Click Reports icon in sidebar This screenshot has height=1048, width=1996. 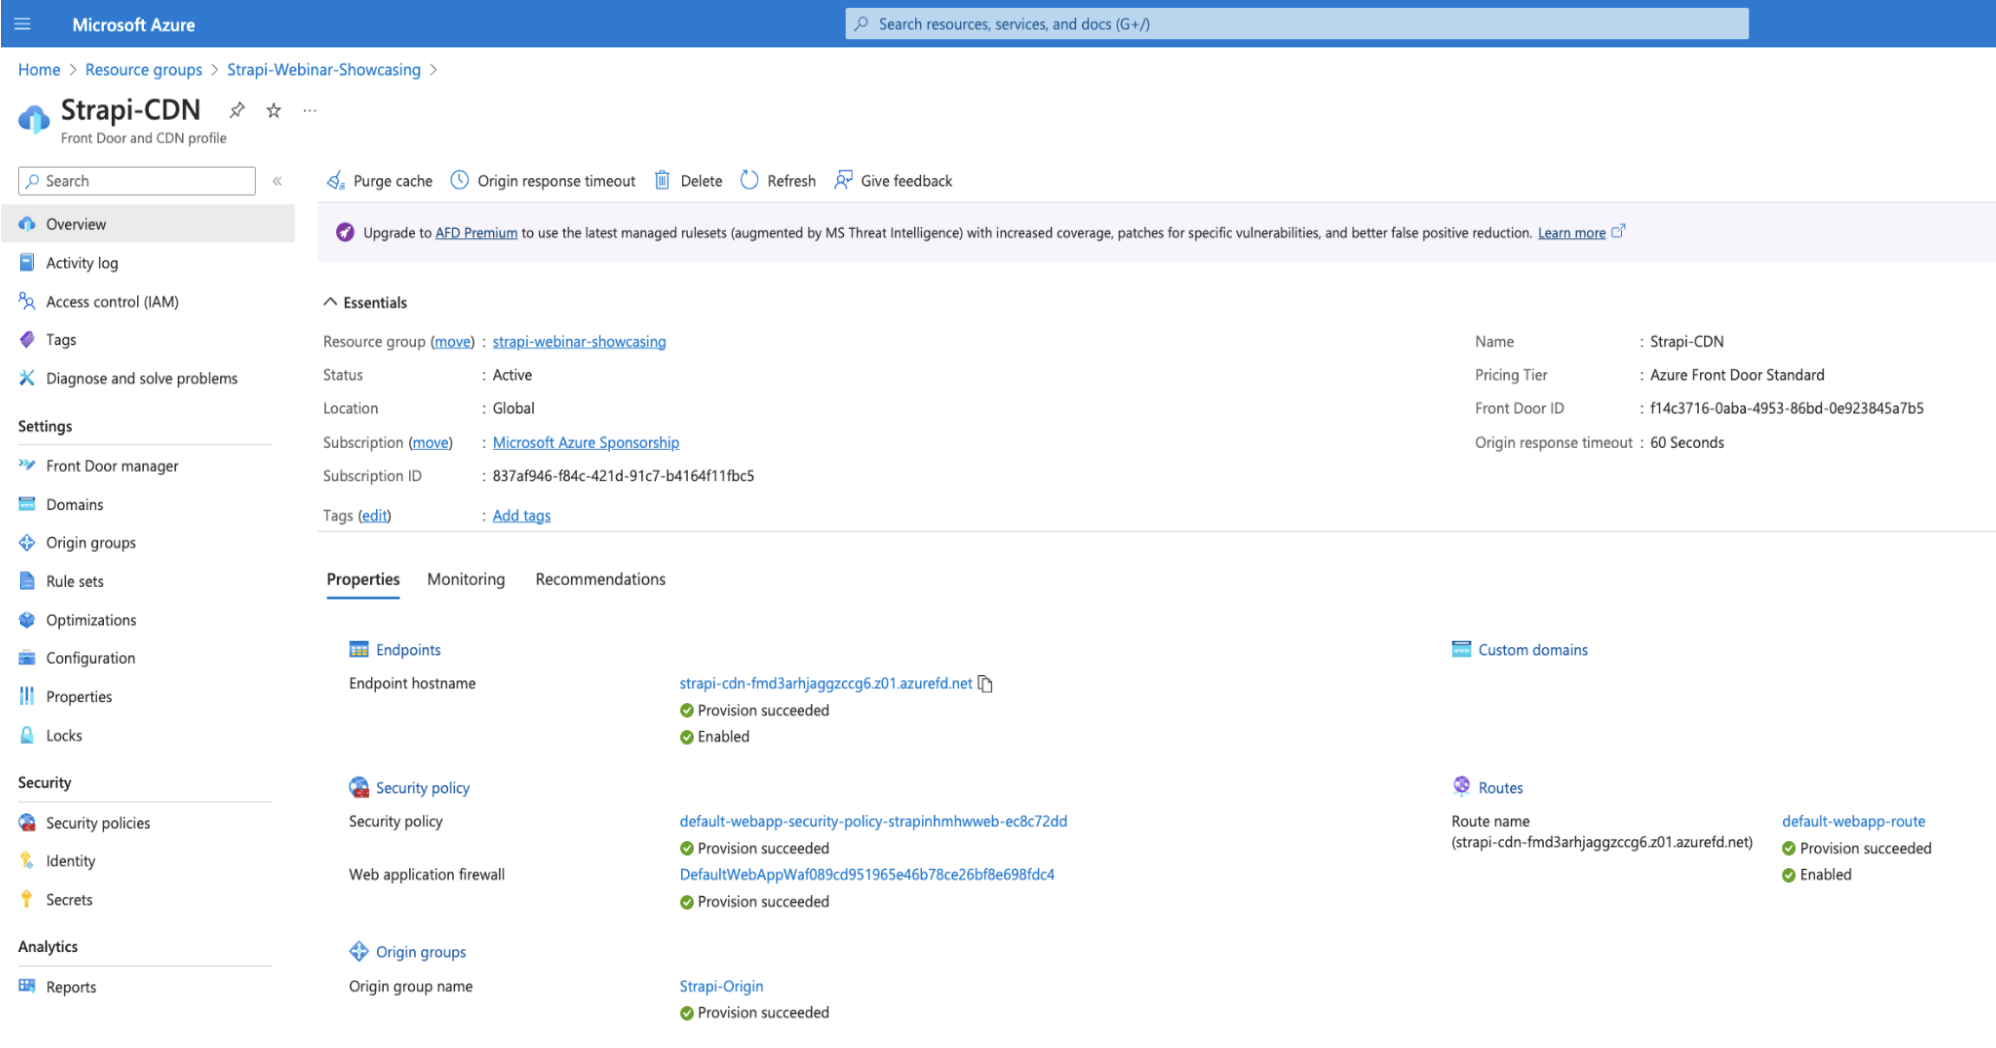point(27,987)
